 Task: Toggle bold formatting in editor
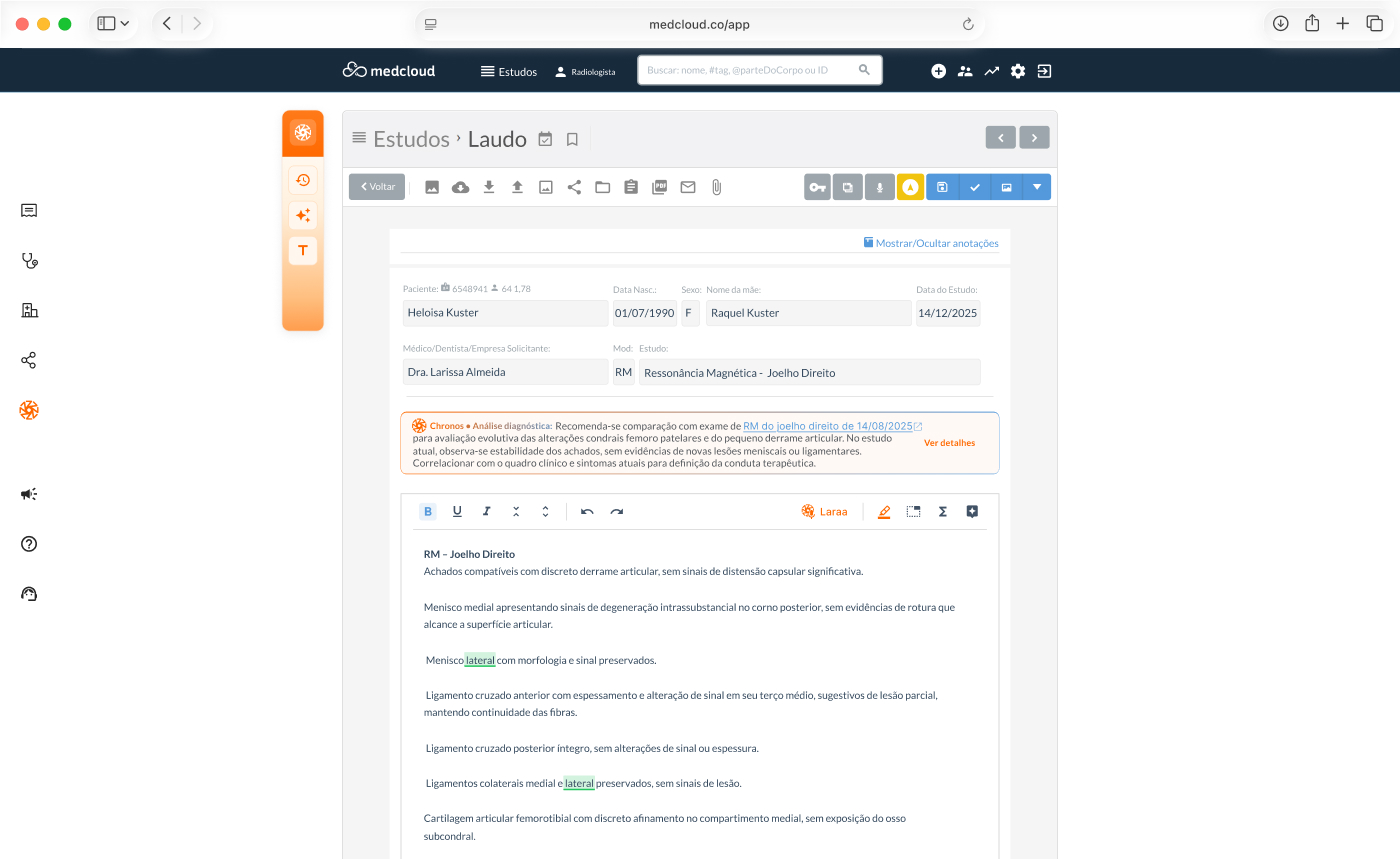pos(428,511)
